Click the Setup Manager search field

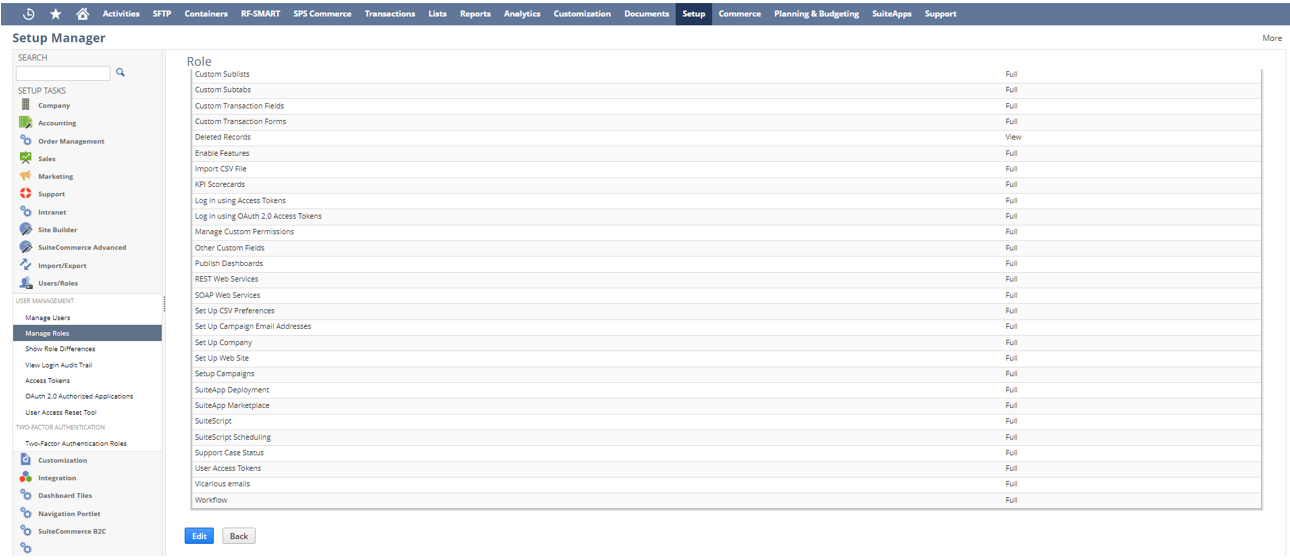point(63,73)
